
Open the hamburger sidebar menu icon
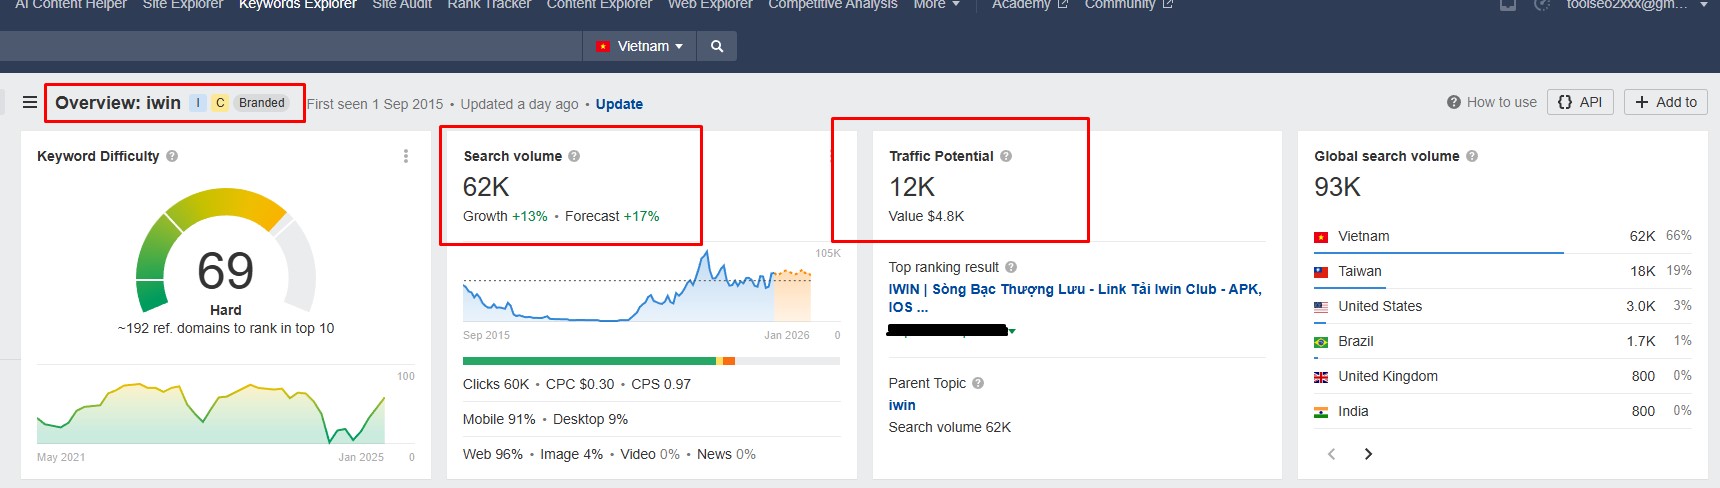30,102
